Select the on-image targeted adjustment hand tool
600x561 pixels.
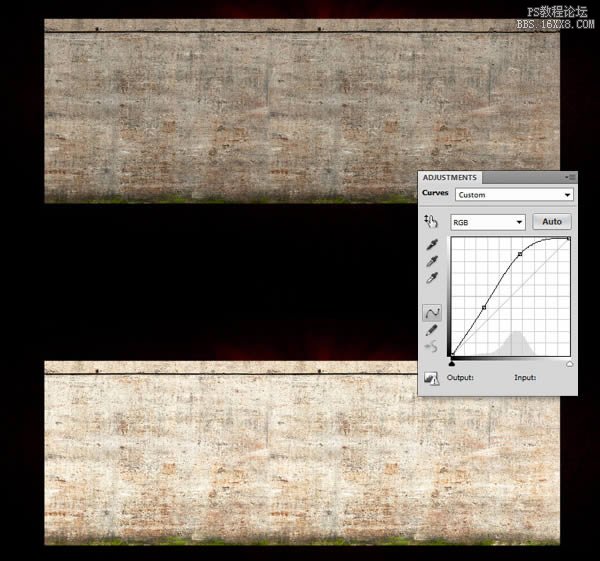pos(431,221)
